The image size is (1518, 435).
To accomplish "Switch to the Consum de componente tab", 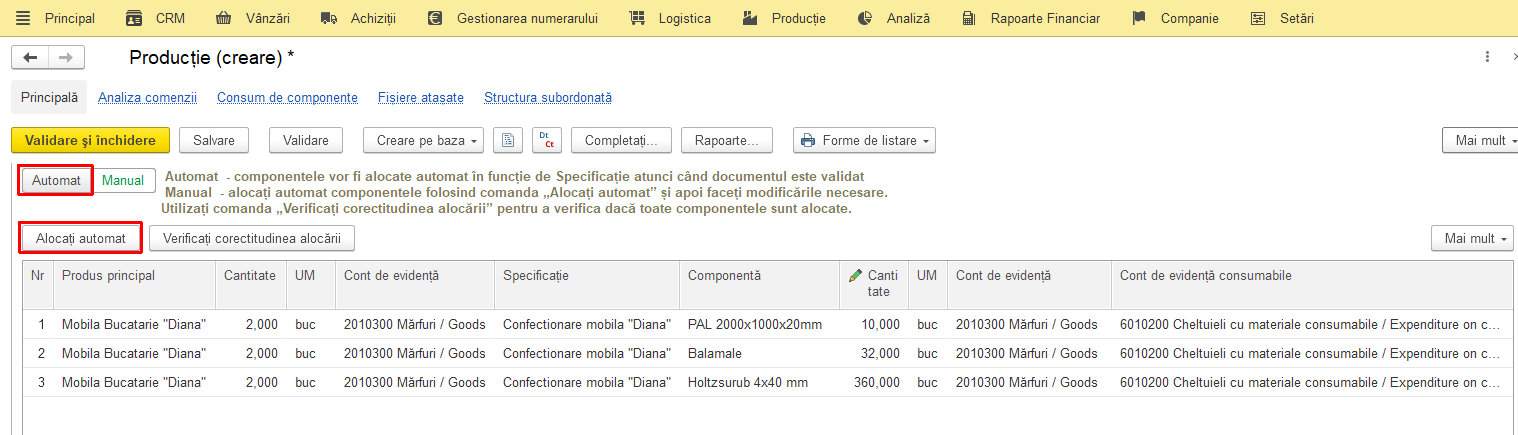I will tap(287, 98).
